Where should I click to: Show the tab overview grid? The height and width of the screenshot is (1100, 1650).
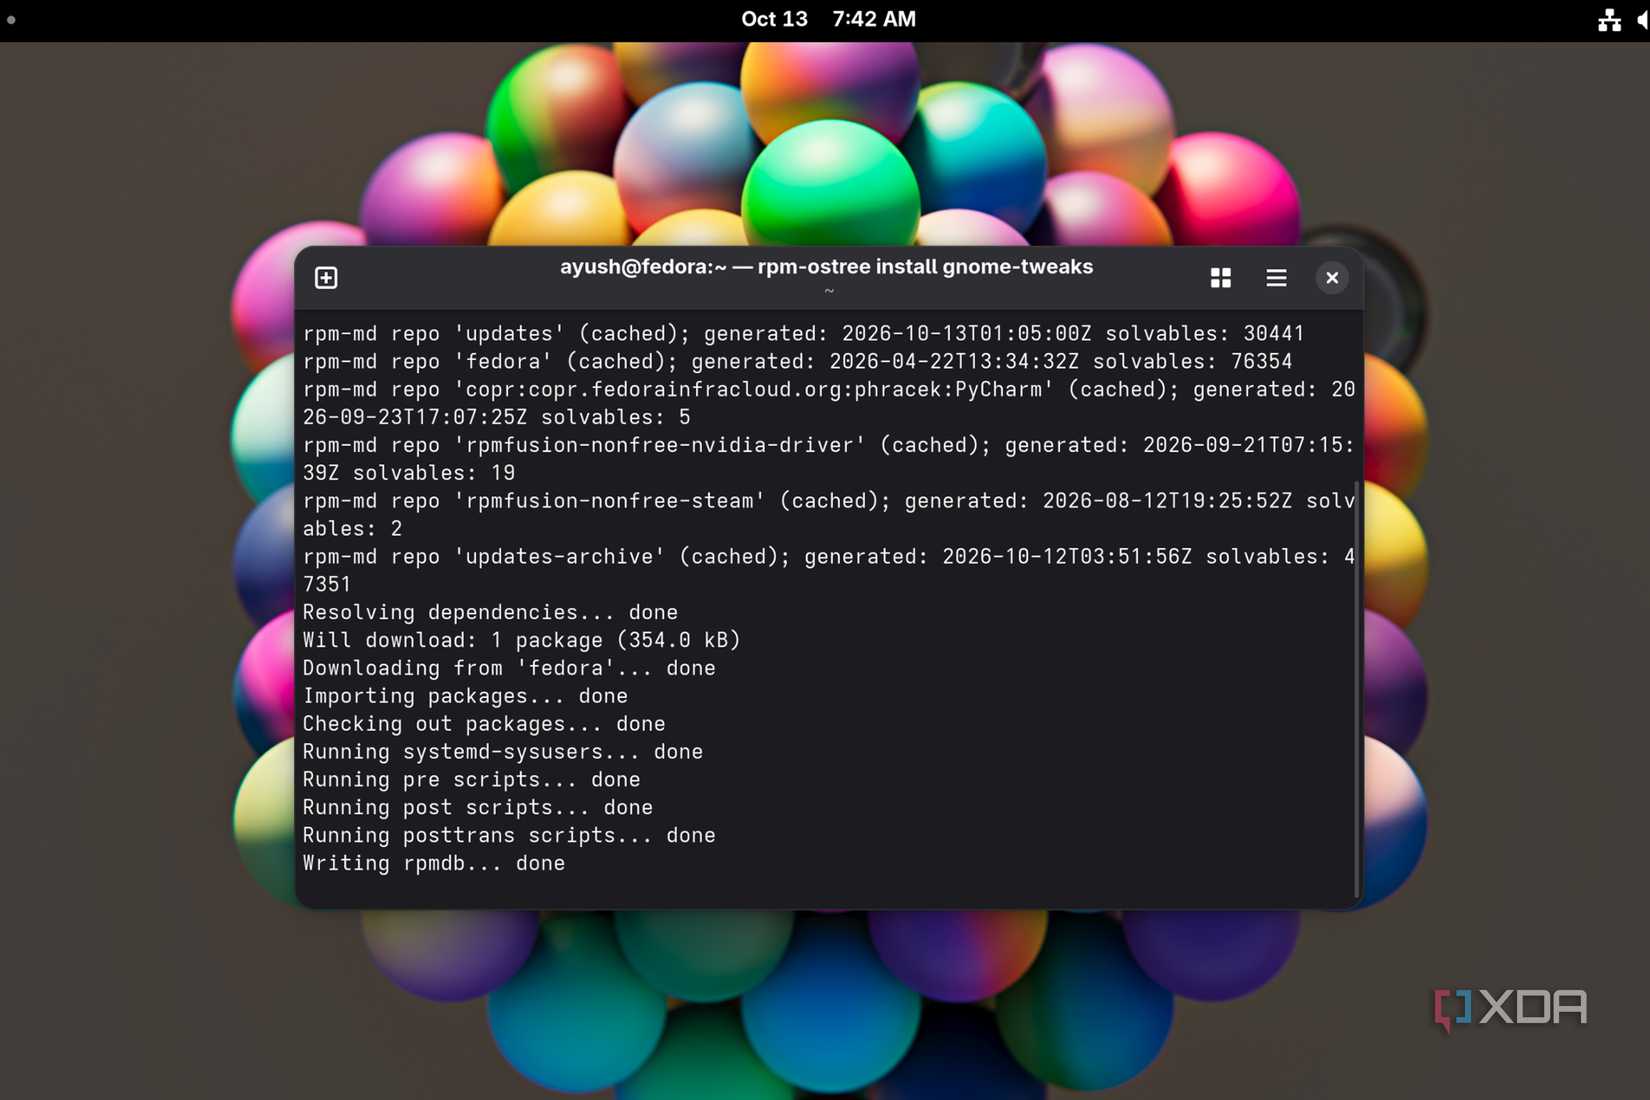pyautogui.click(x=1220, y=278)
